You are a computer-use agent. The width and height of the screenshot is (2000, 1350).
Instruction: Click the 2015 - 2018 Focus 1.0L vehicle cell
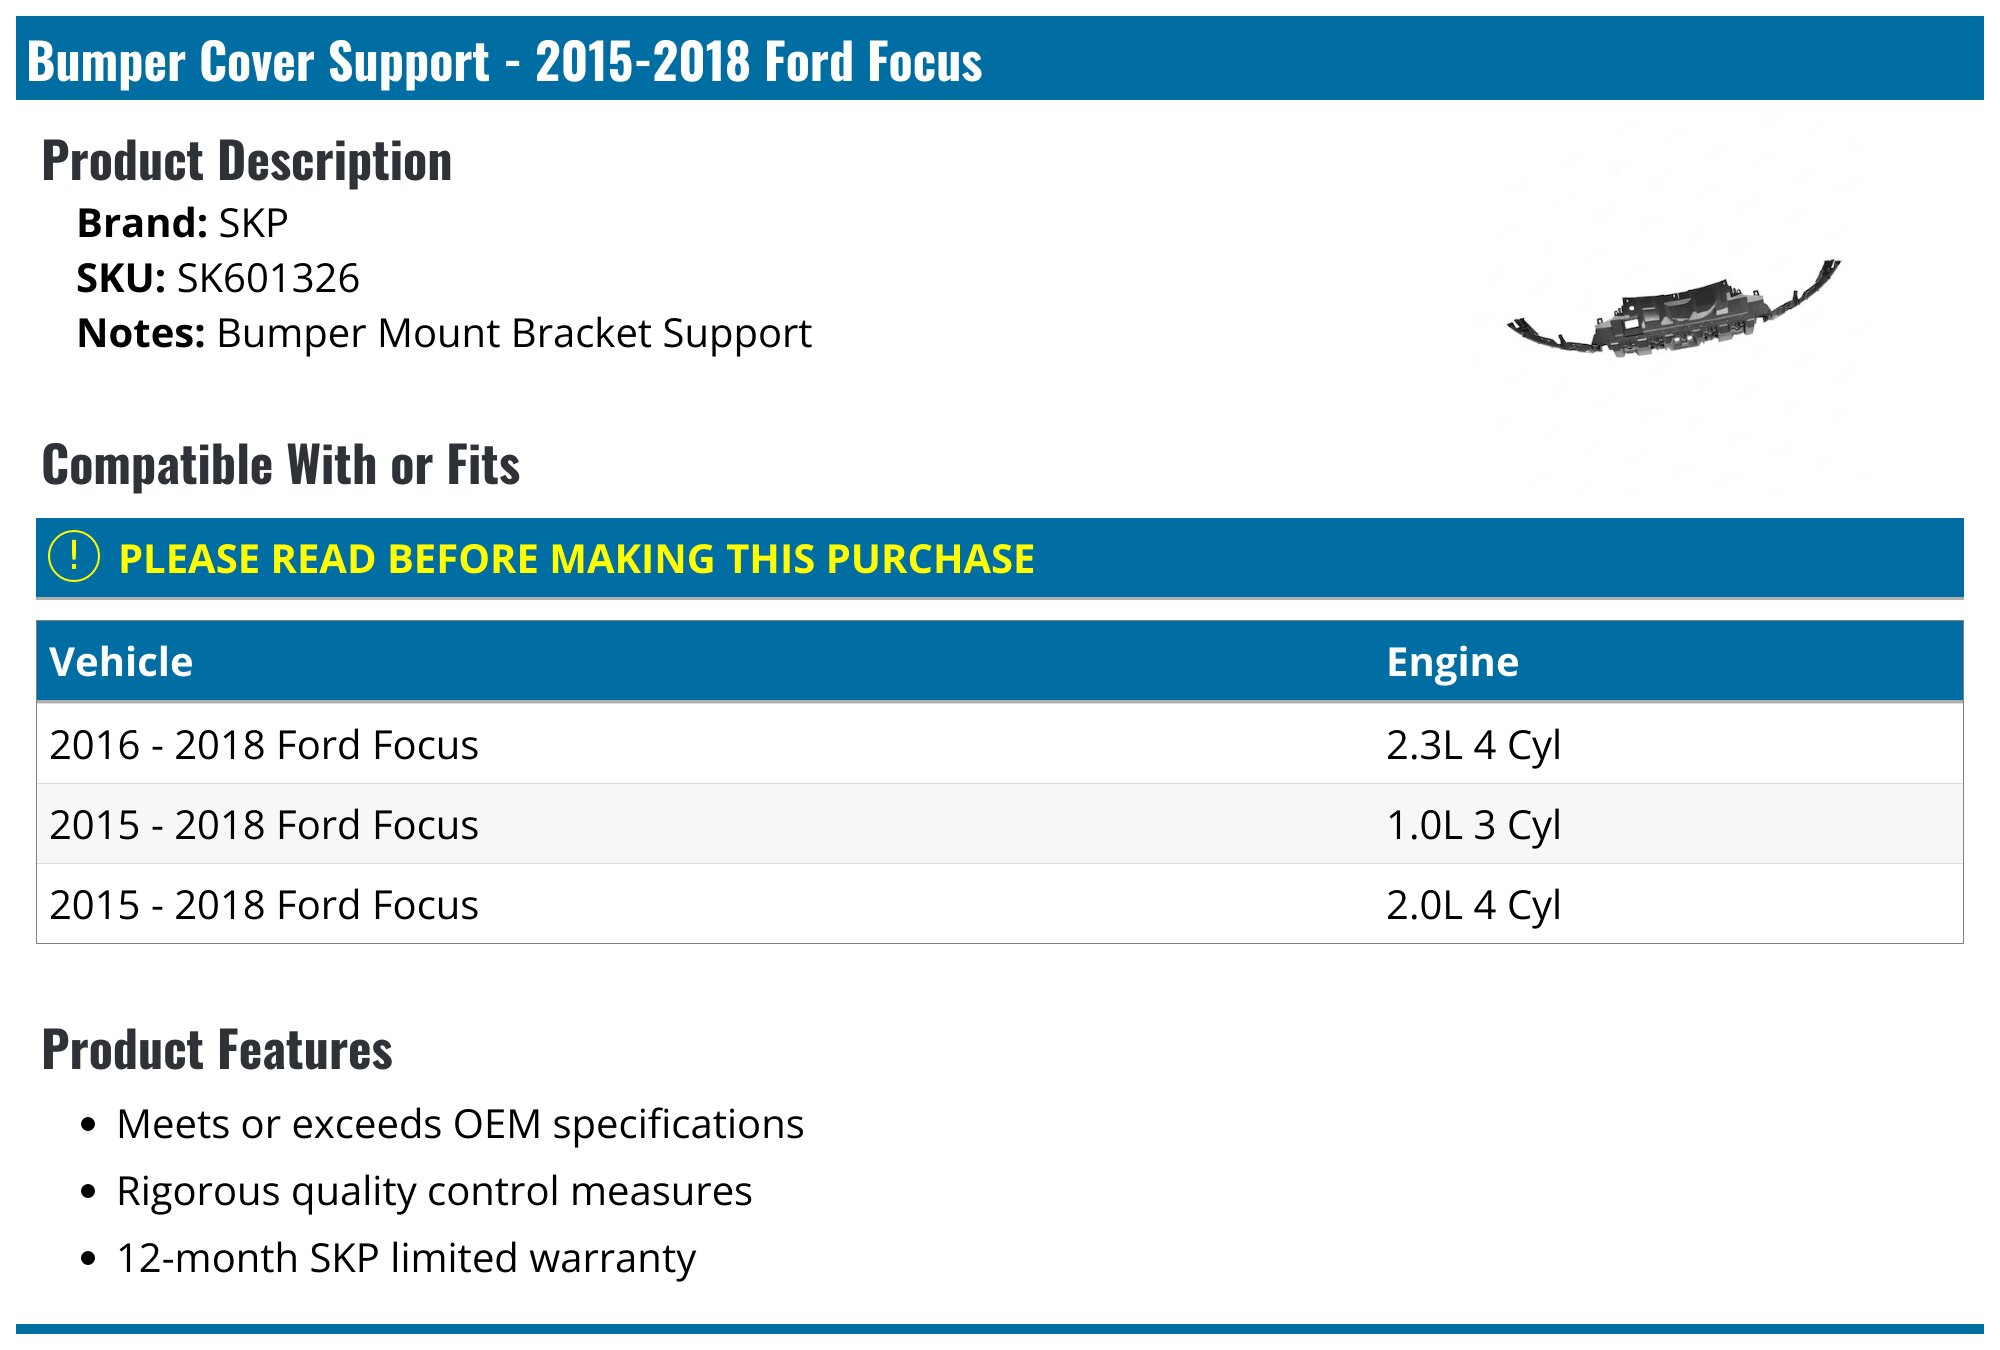click(264, 825)
